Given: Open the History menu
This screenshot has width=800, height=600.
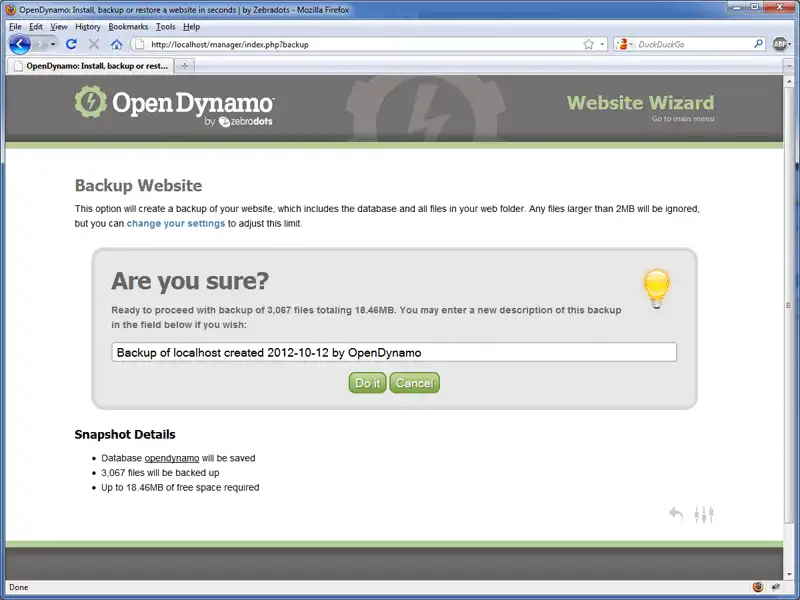Looking at the screenshot, I should click(x=88, y=27).
